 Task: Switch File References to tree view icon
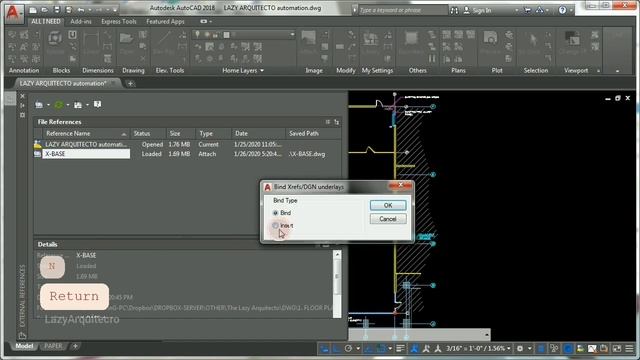[336, 122]
